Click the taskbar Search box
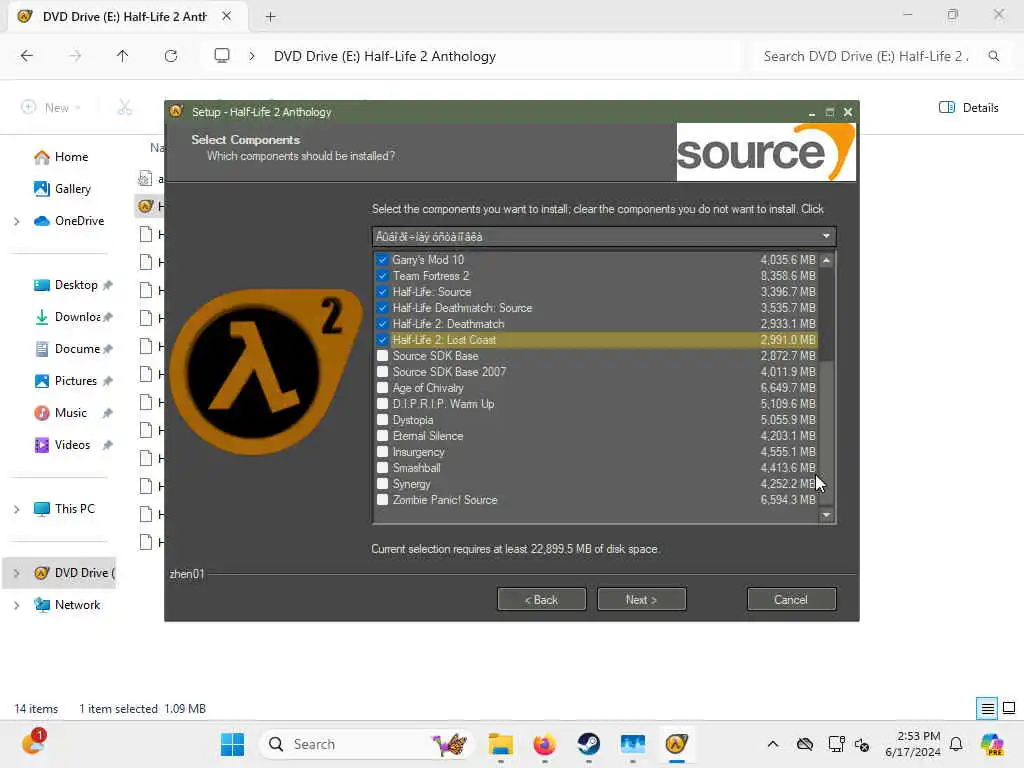 [368, 744]
